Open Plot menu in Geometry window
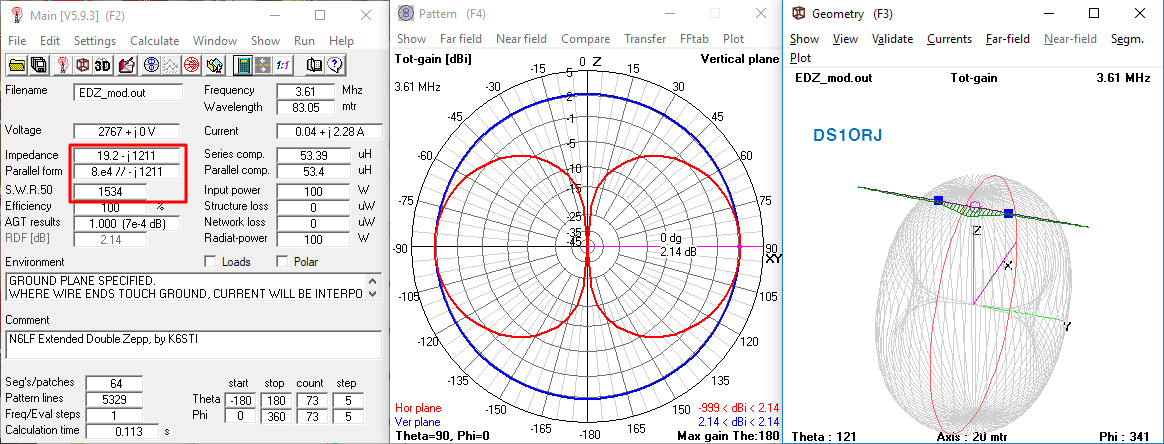1164x444 pixels. pyautogui.click(x=800, y=57)
